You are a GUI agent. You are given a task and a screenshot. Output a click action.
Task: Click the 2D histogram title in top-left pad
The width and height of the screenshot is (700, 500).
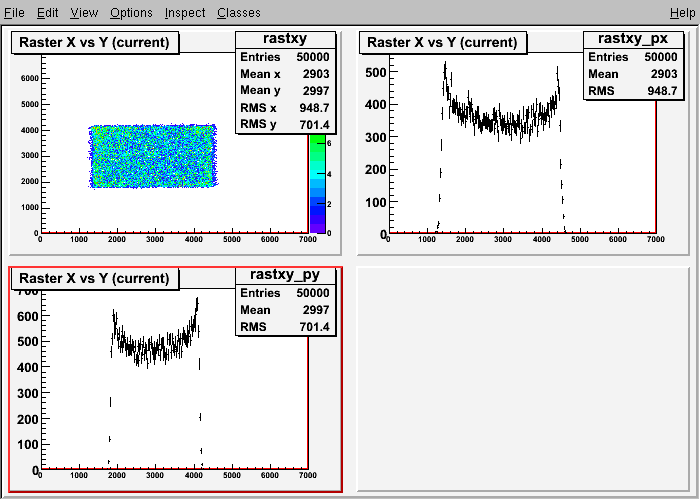coord(95,42)
